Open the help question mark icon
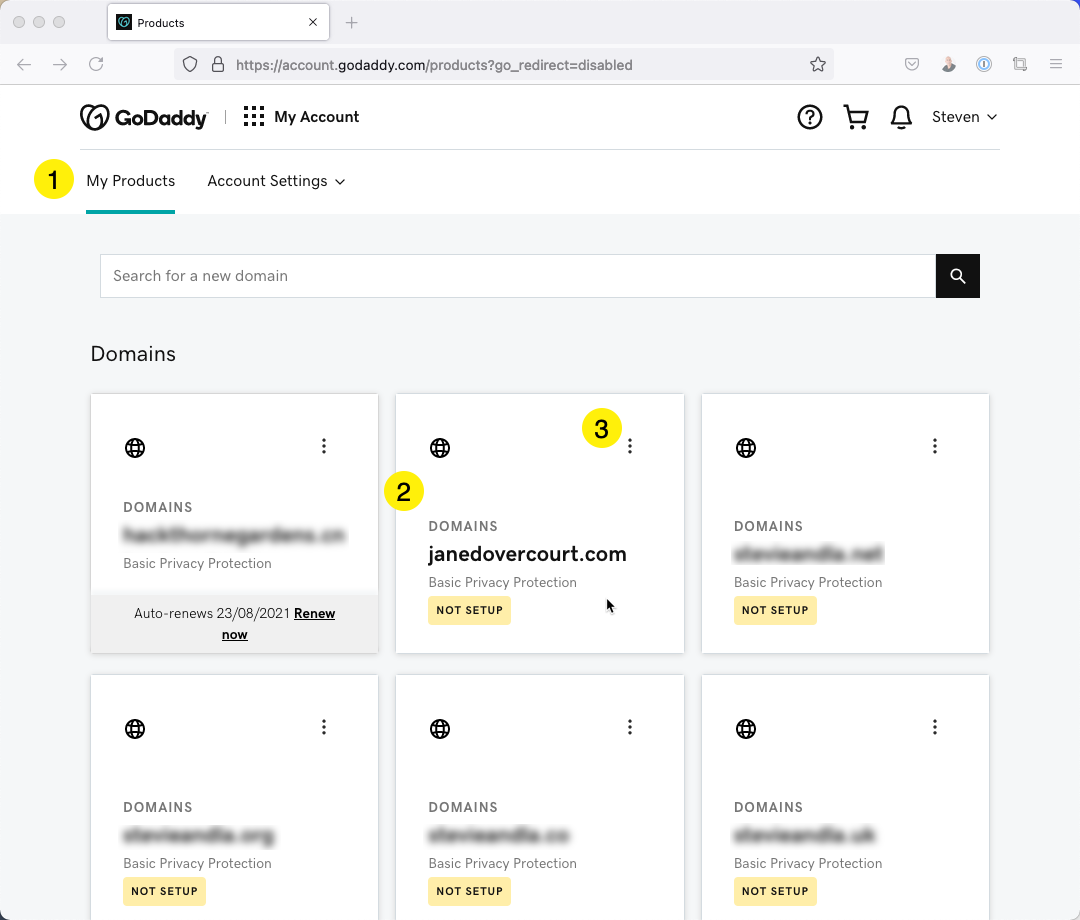 tap(809, 117)
